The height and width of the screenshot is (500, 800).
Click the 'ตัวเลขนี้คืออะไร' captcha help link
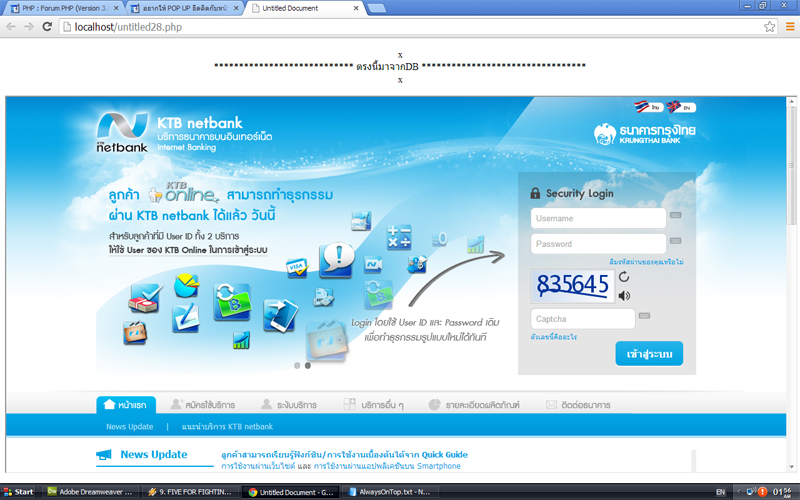[554, 337]
